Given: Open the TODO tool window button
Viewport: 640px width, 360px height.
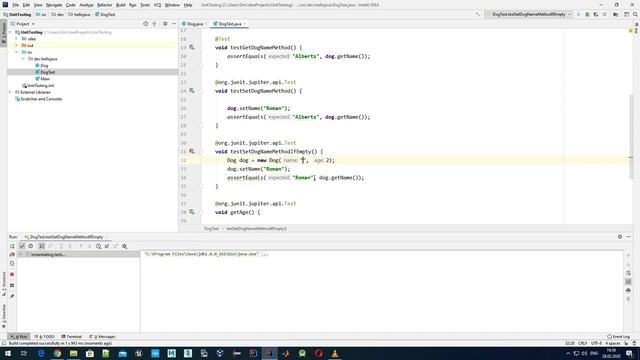Looking at the screenshot, I should [44, 337].
